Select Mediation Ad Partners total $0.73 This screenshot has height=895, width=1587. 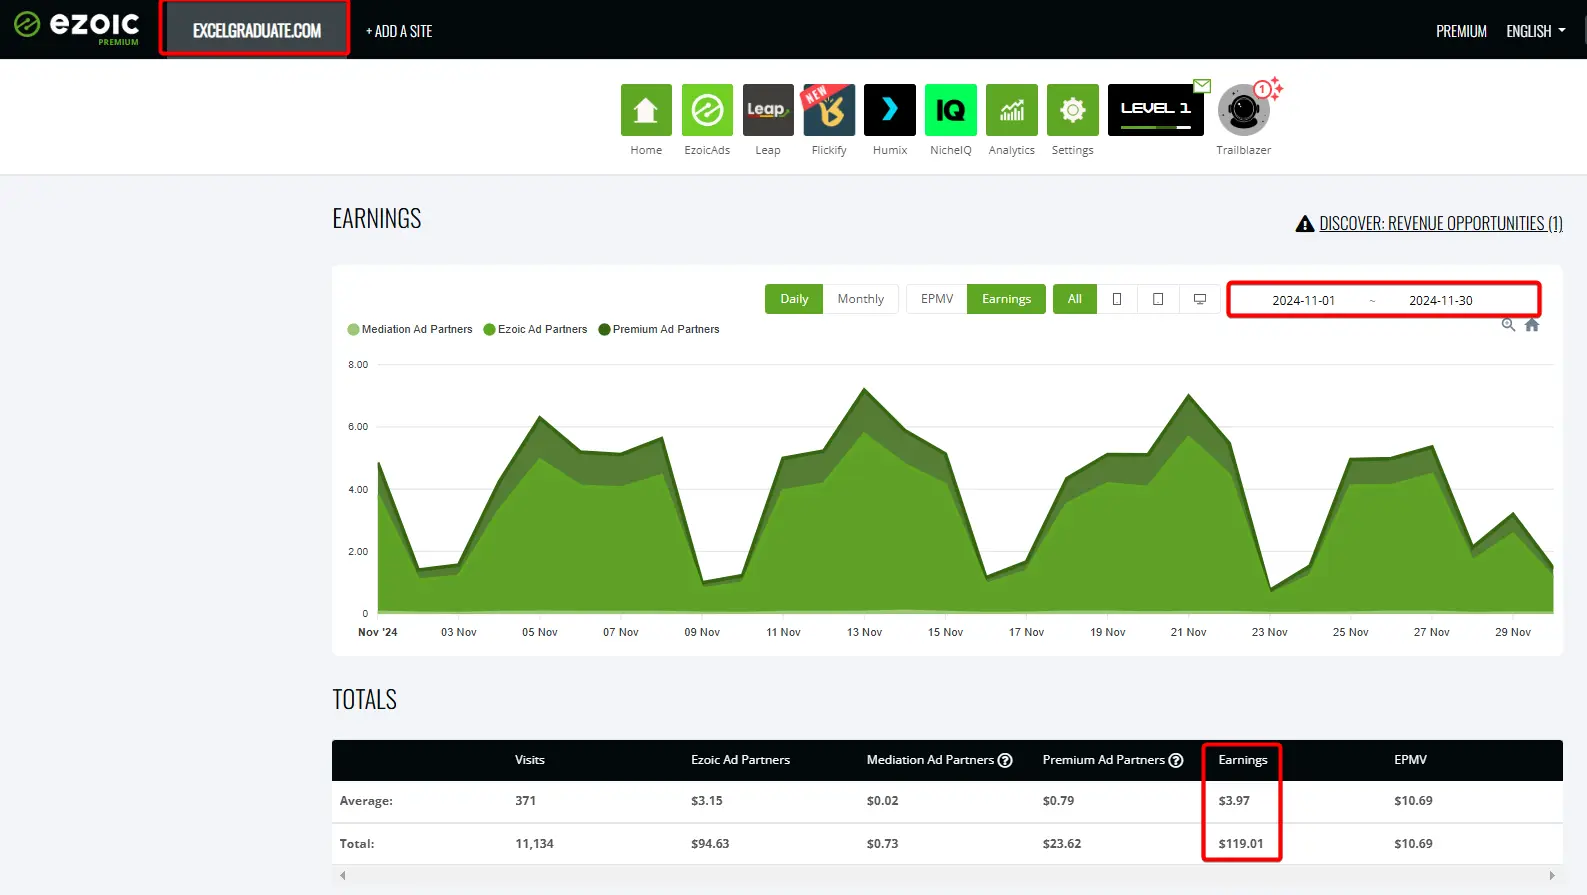click(882, 844)
